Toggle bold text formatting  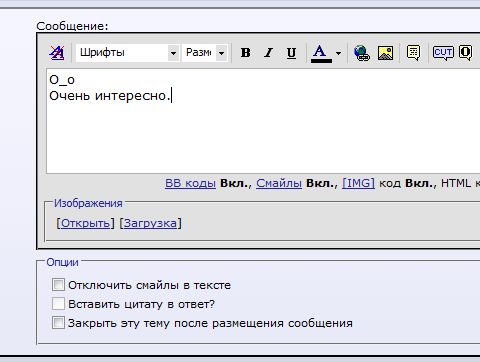click(246, 53)
